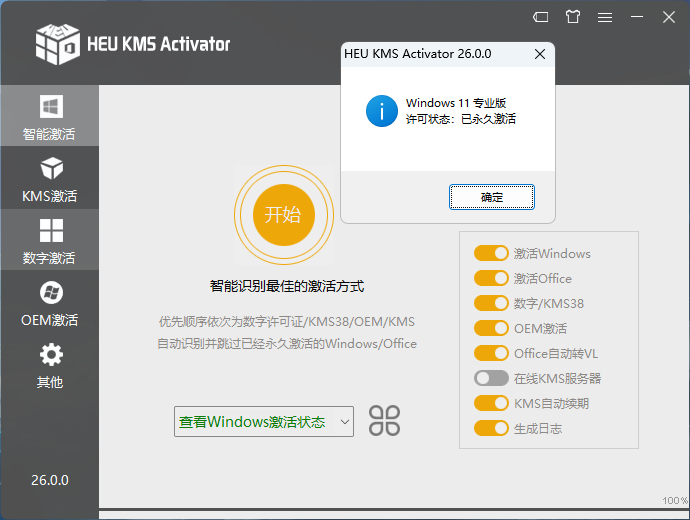Screen dimensions: 690x520
Task: Open the hamburger menu in title bar
Action: pos(604,17)
